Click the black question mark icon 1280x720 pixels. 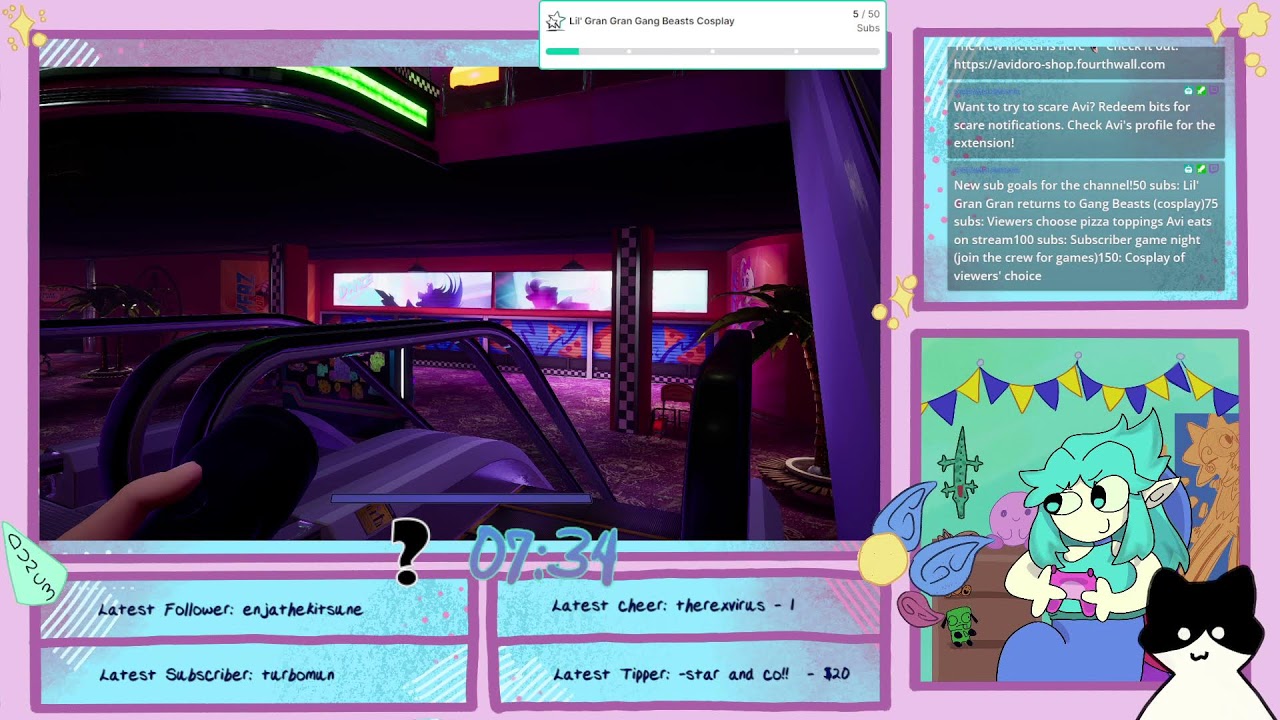tap(409, 552)
